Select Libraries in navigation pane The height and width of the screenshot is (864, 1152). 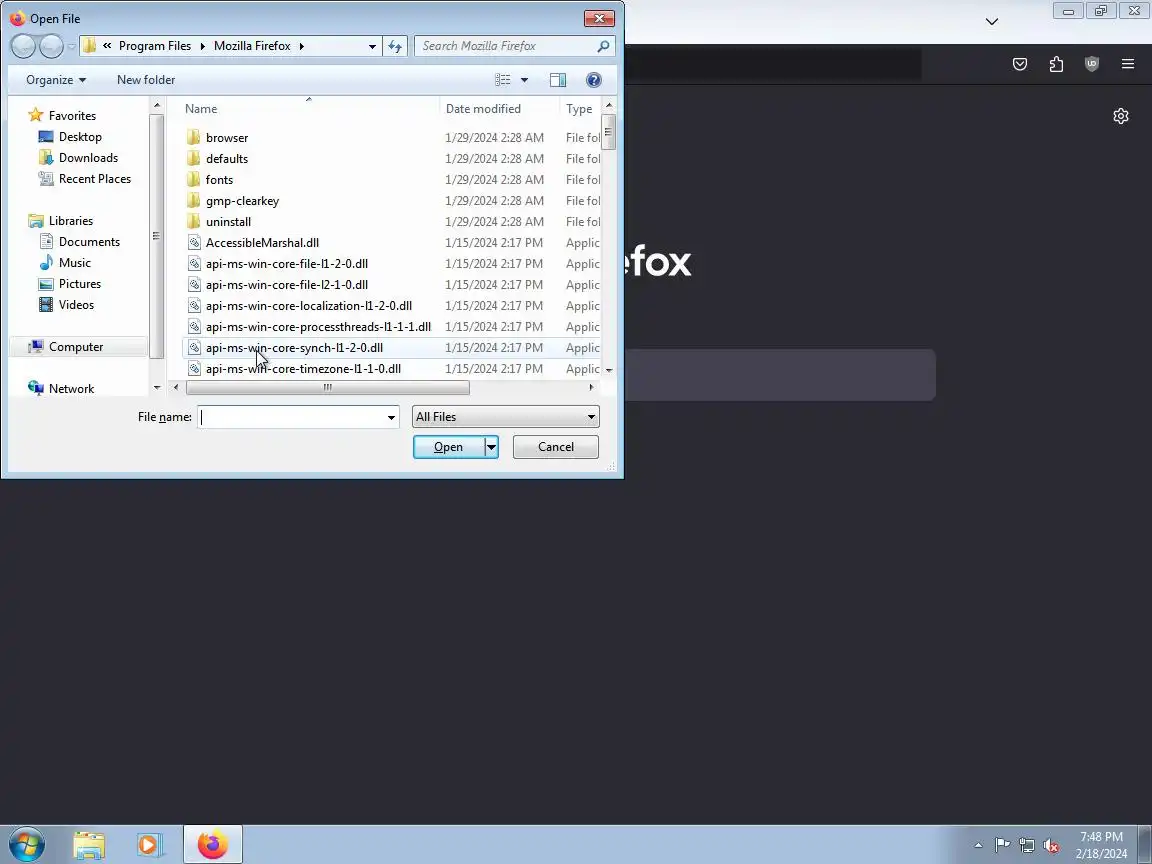[x=71, y=220]
